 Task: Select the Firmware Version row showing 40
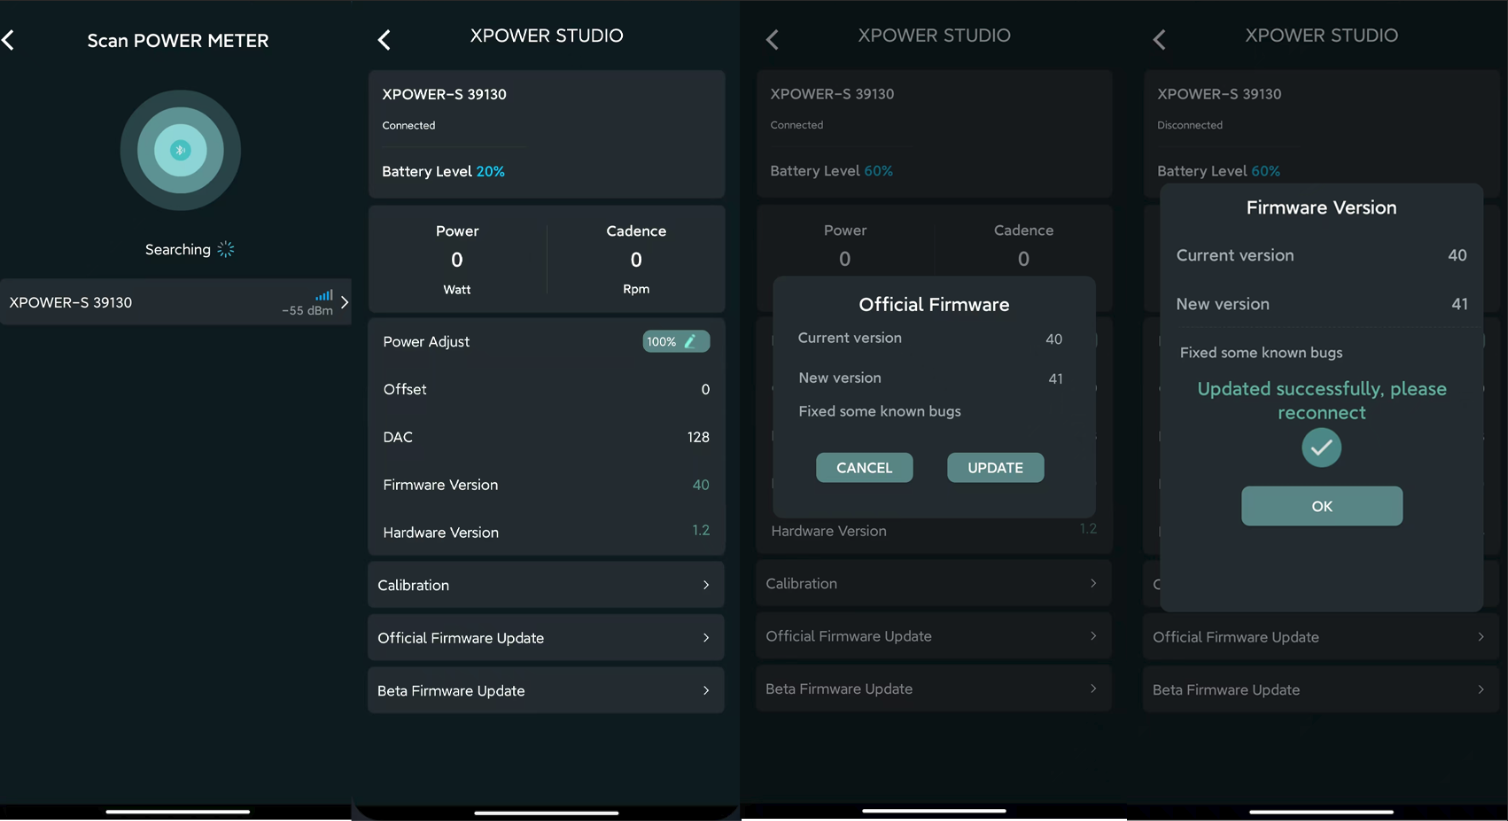click(545, 485)
